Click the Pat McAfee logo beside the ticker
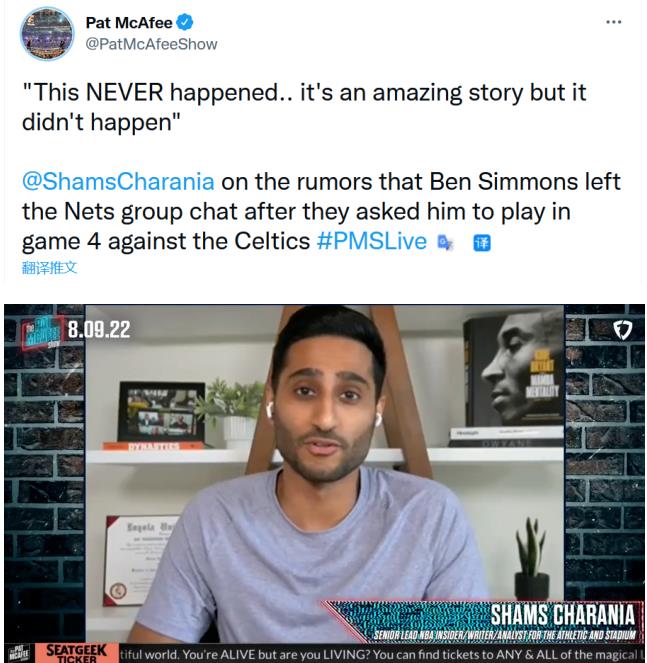Screen dimensions: 647x663 pos(19,653)
